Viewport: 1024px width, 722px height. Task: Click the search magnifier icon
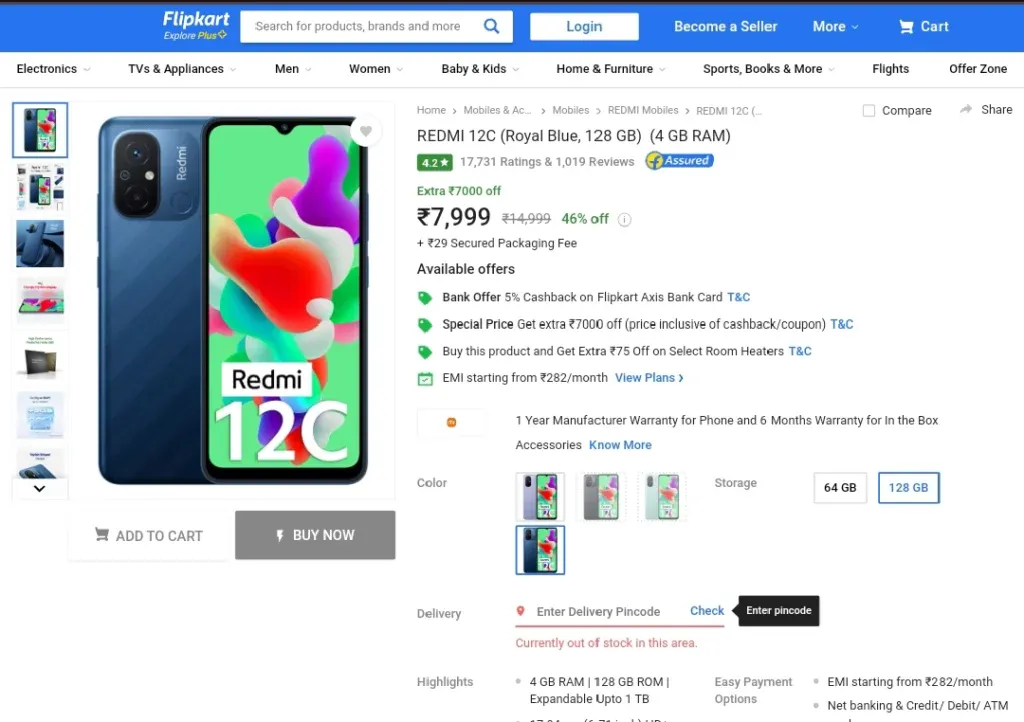tap(491, 26)
